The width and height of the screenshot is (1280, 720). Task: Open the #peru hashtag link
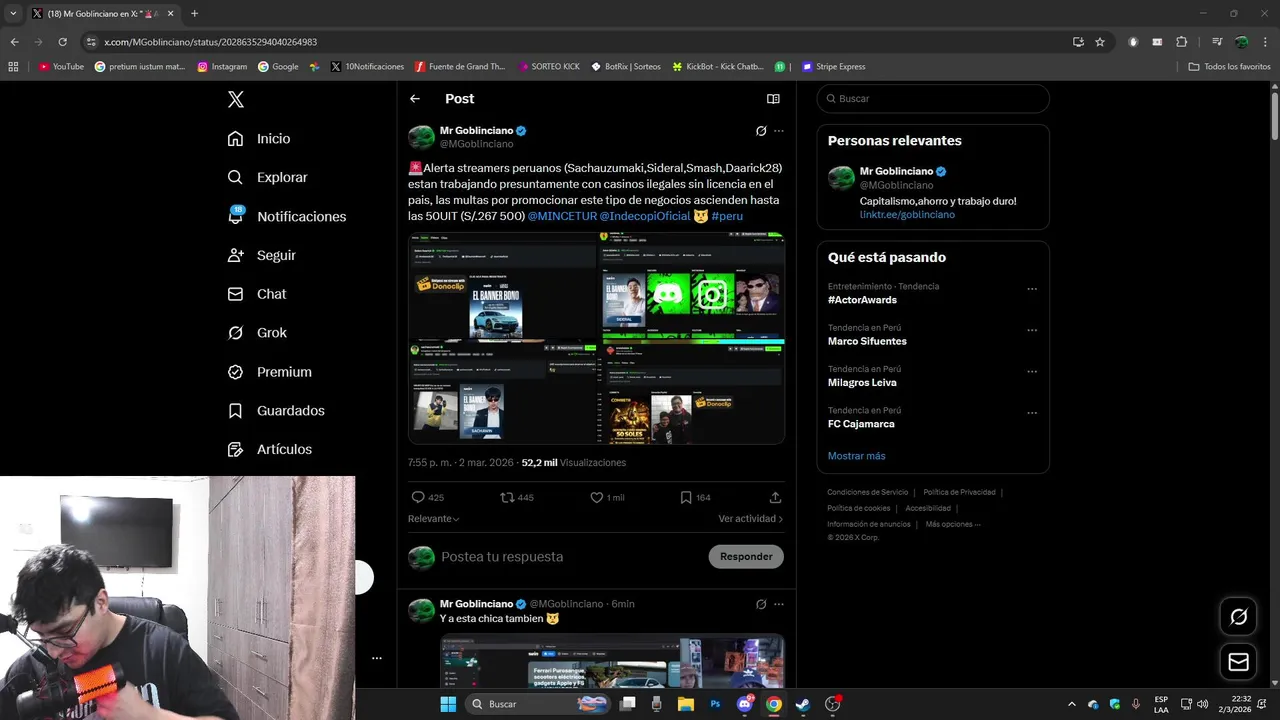click(x=727, y=216)
